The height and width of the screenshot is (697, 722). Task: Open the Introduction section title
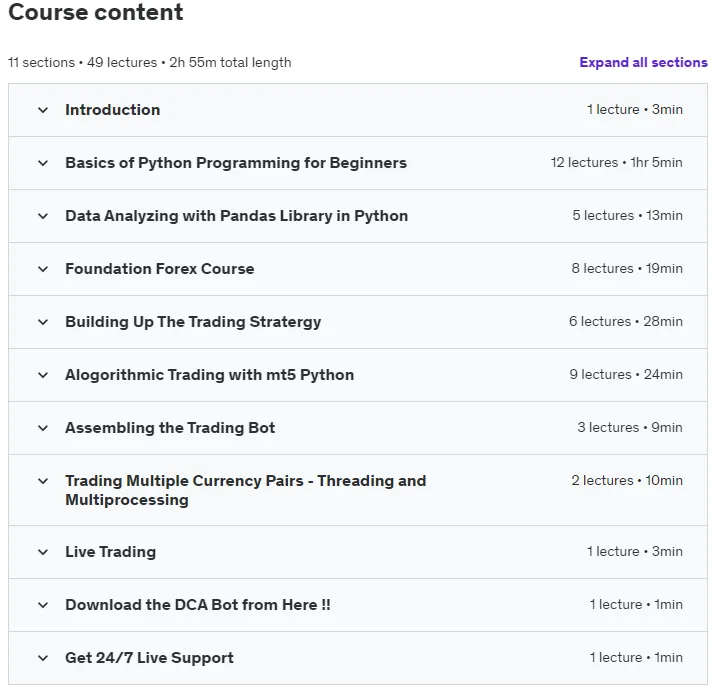tap(112, 110)
